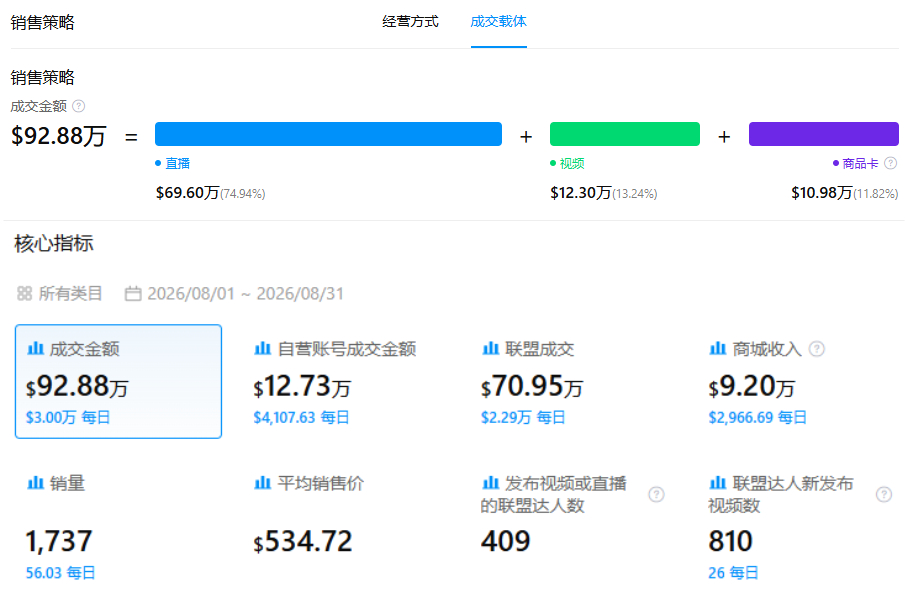Select the 平均销售价 metric card
The image size is (908, 614).
tap(346, 527)
